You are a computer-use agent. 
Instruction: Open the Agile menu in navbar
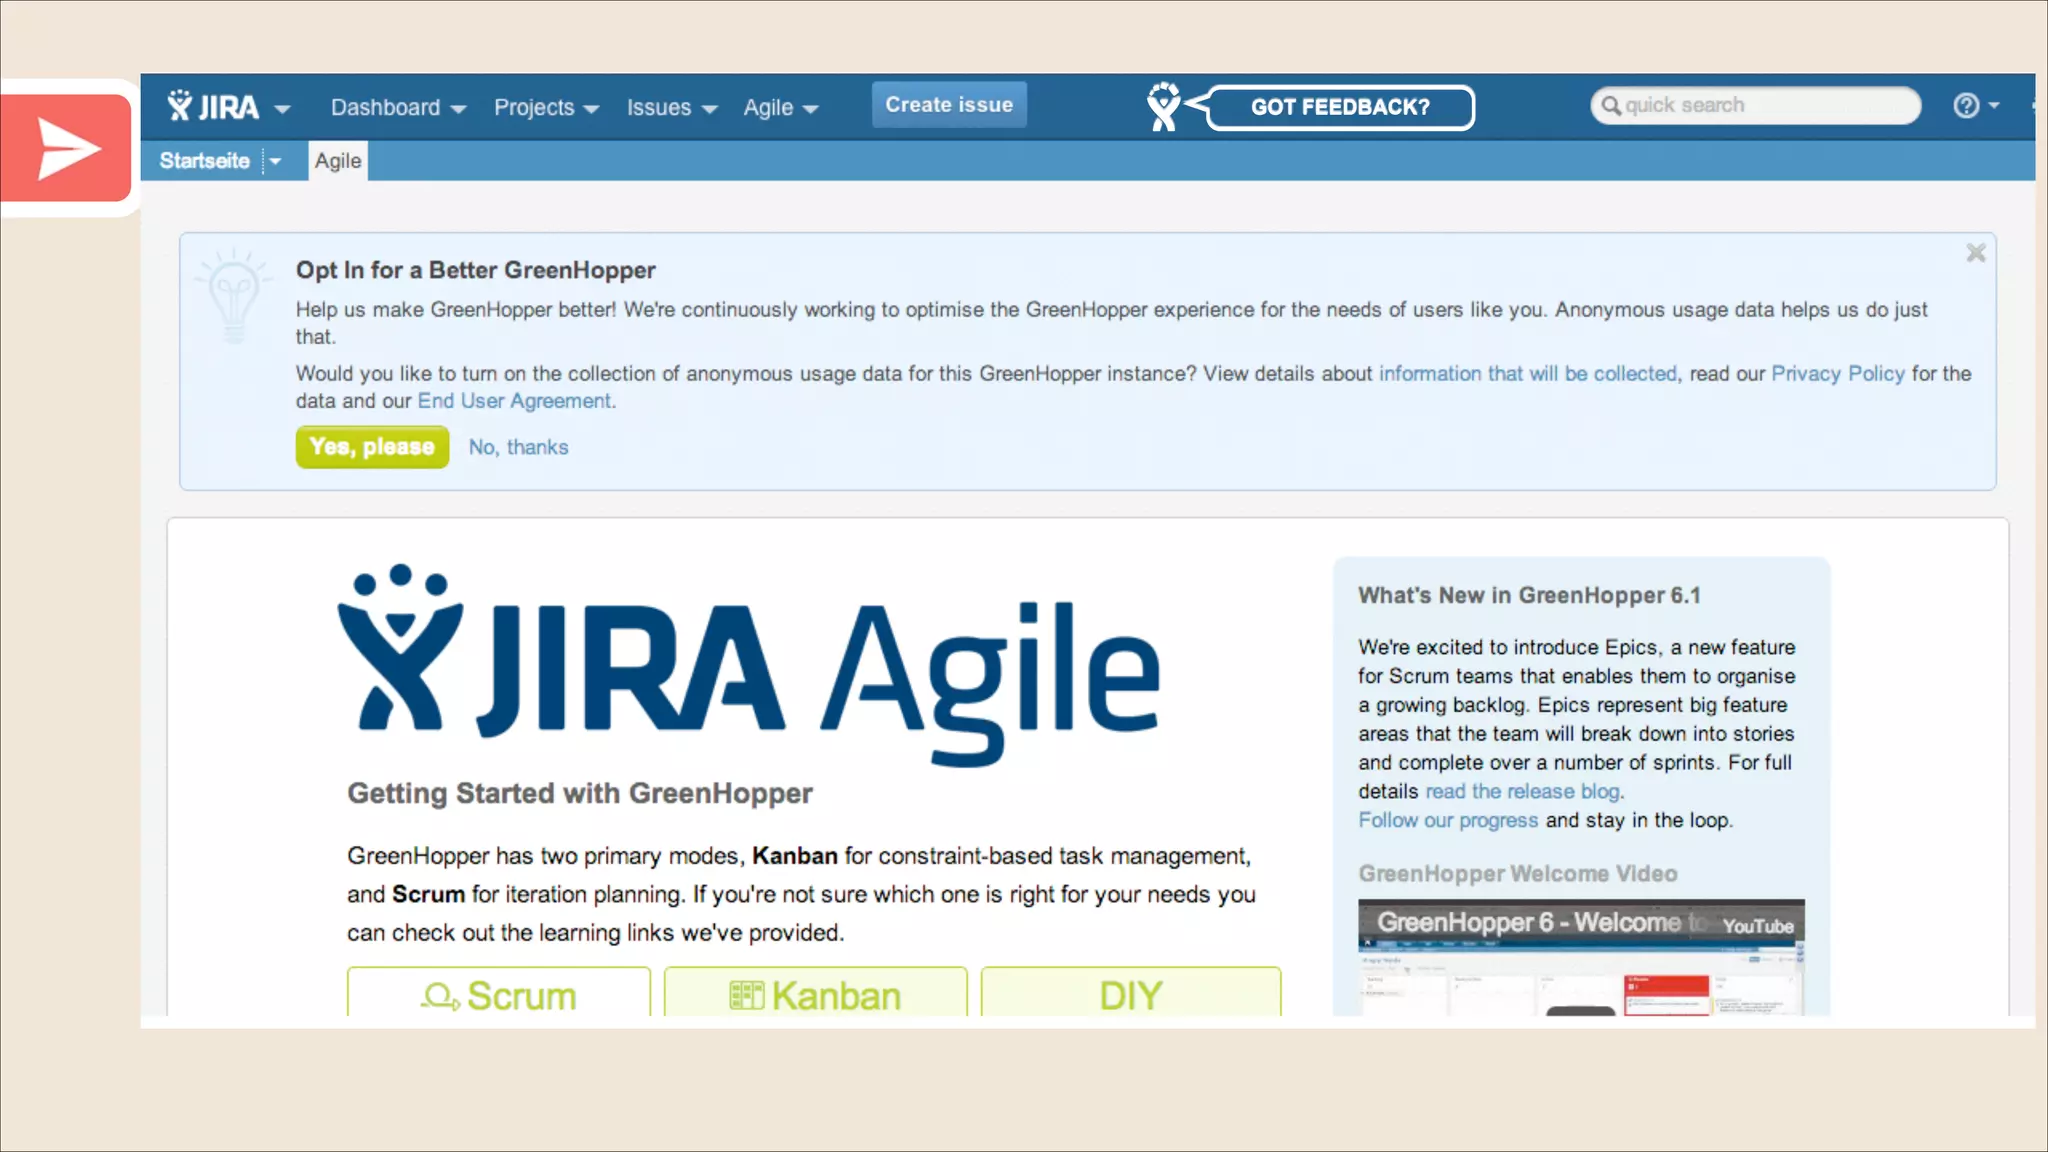click(780, 107)
